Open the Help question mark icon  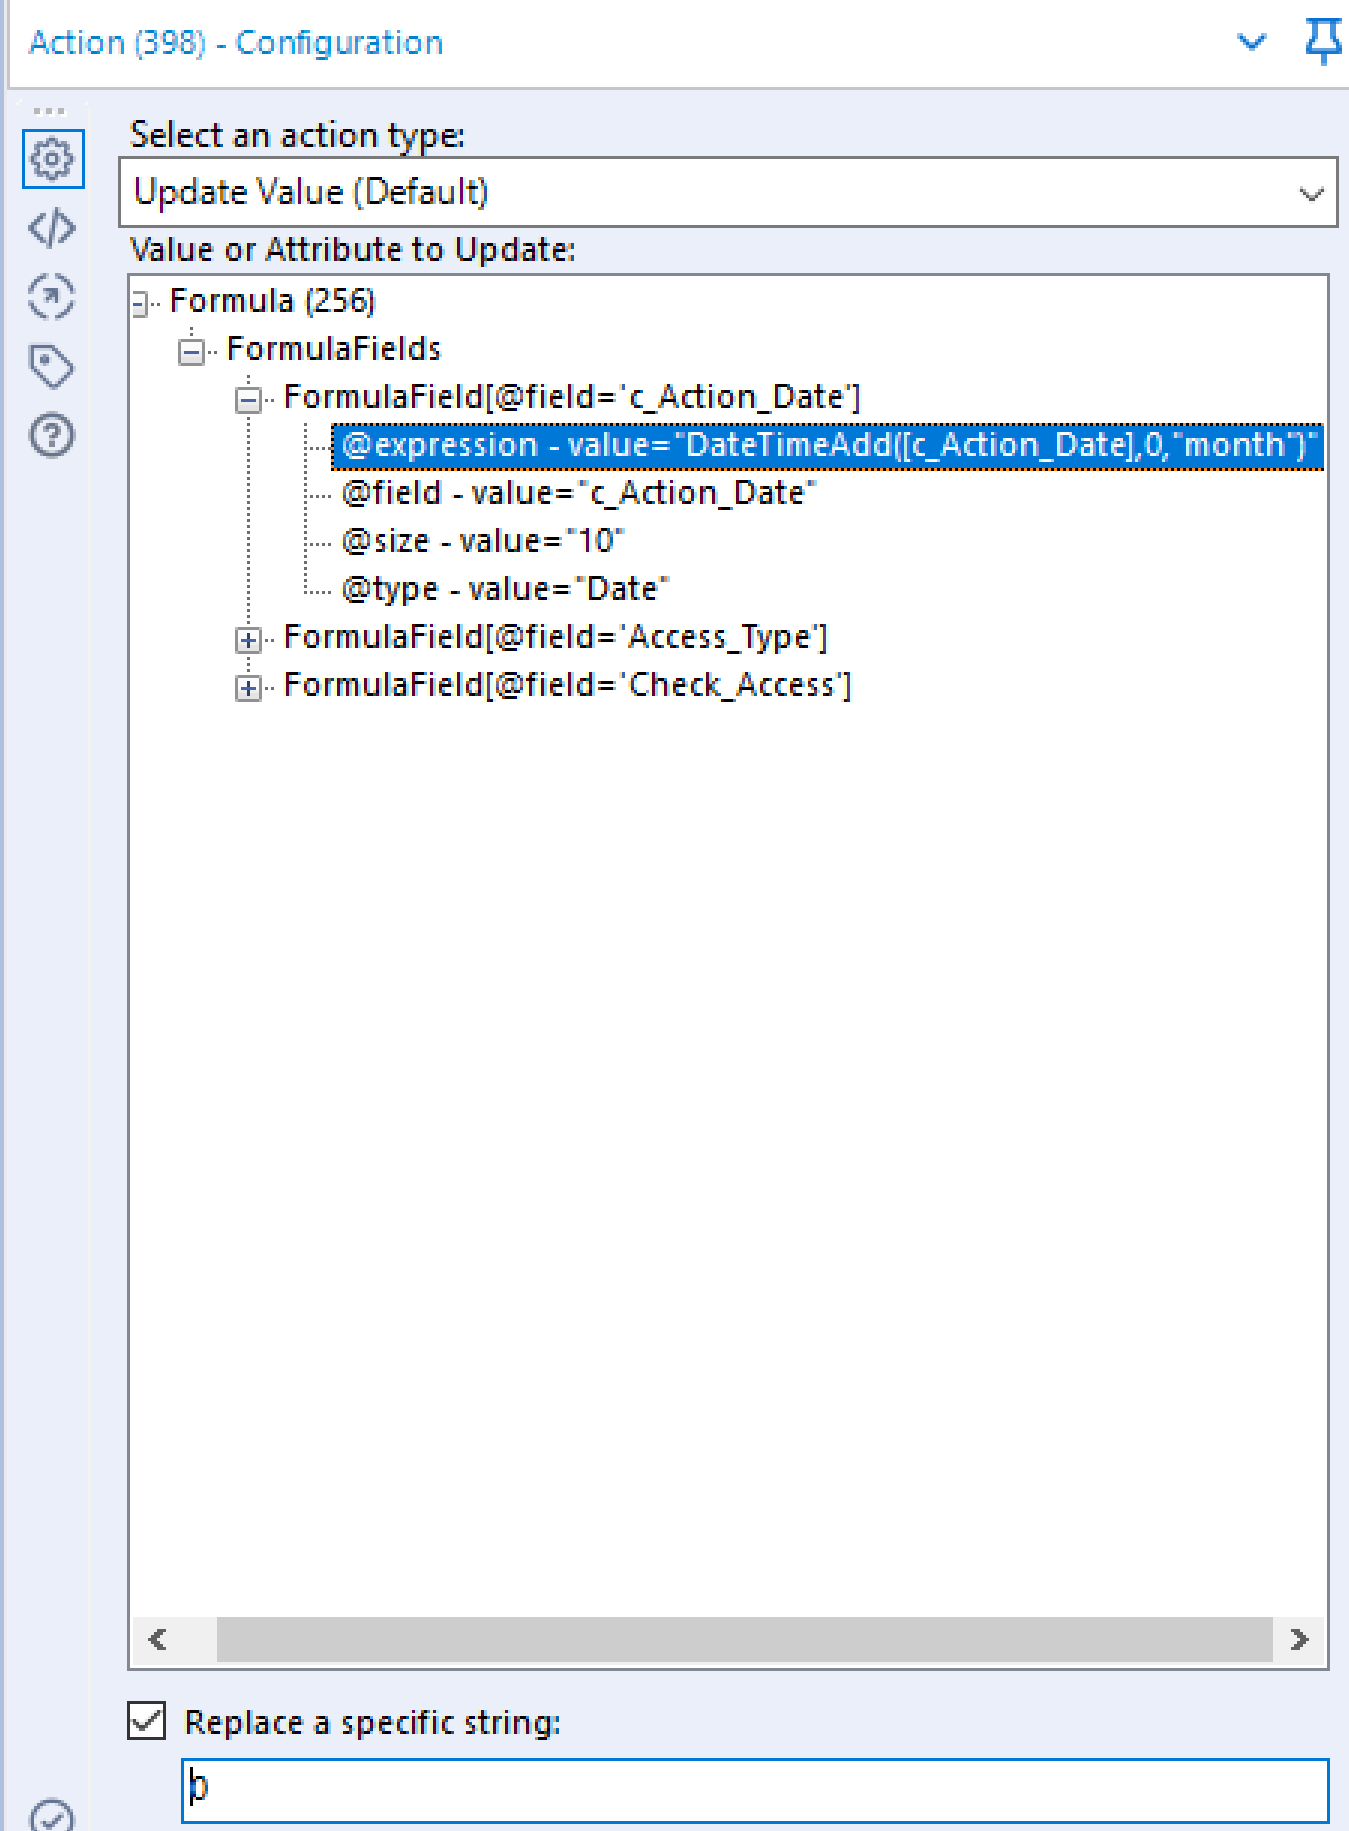(x=52, y=435)
